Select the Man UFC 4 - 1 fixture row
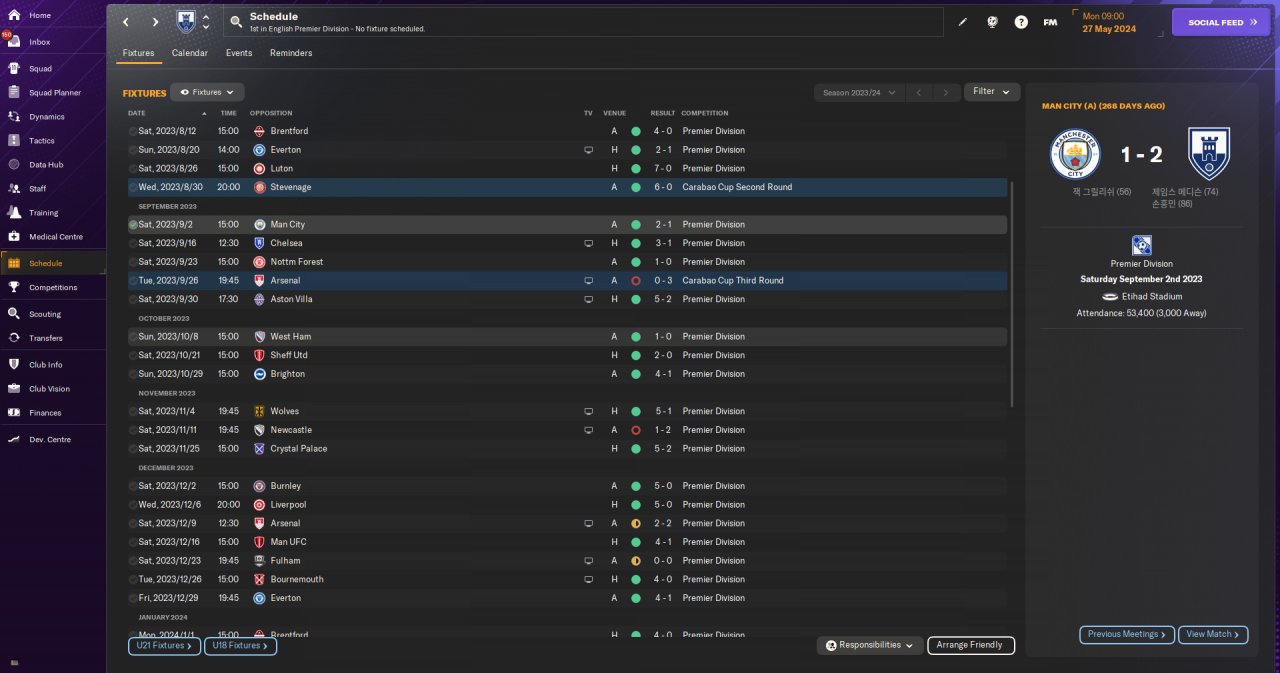1280x673 pixels. (567, 542)
